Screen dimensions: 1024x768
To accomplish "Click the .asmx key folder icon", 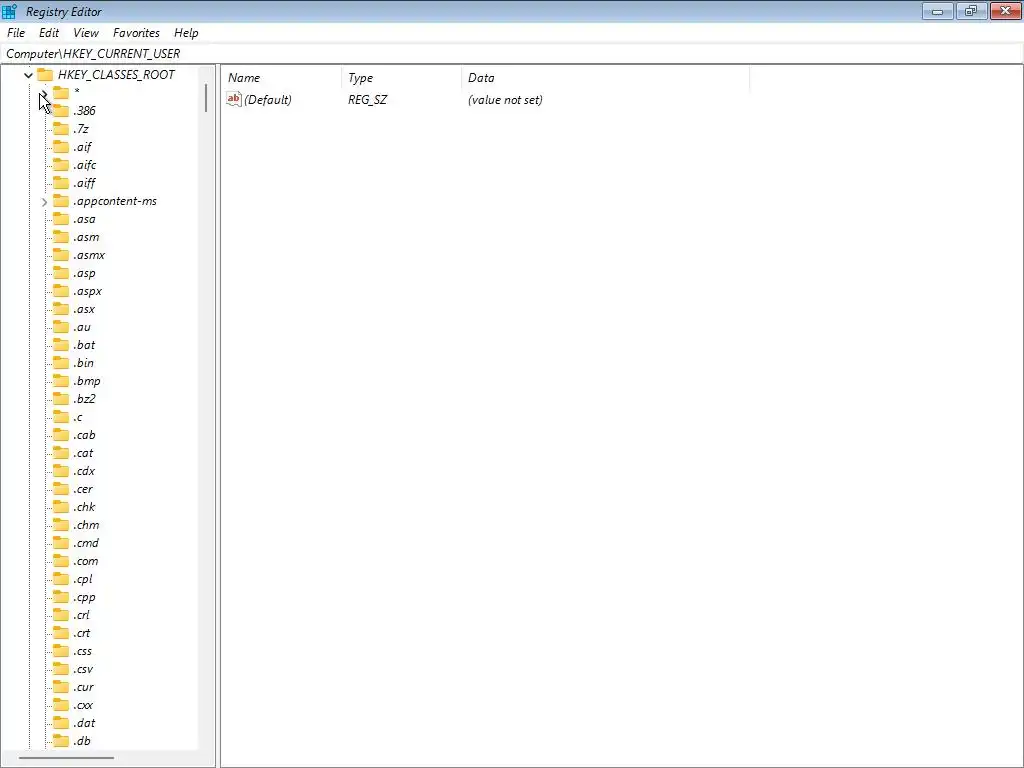I will click(61, 255).
